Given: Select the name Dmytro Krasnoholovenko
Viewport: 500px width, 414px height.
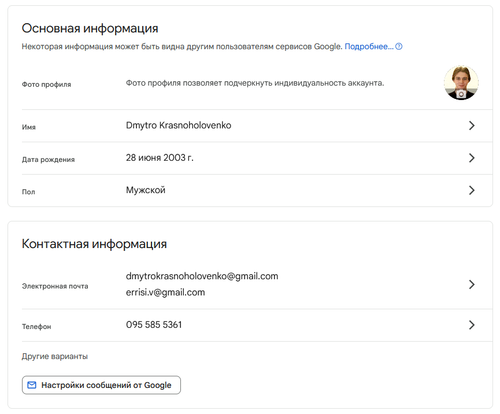Looking at the screenshot, I should pos(178,125).
